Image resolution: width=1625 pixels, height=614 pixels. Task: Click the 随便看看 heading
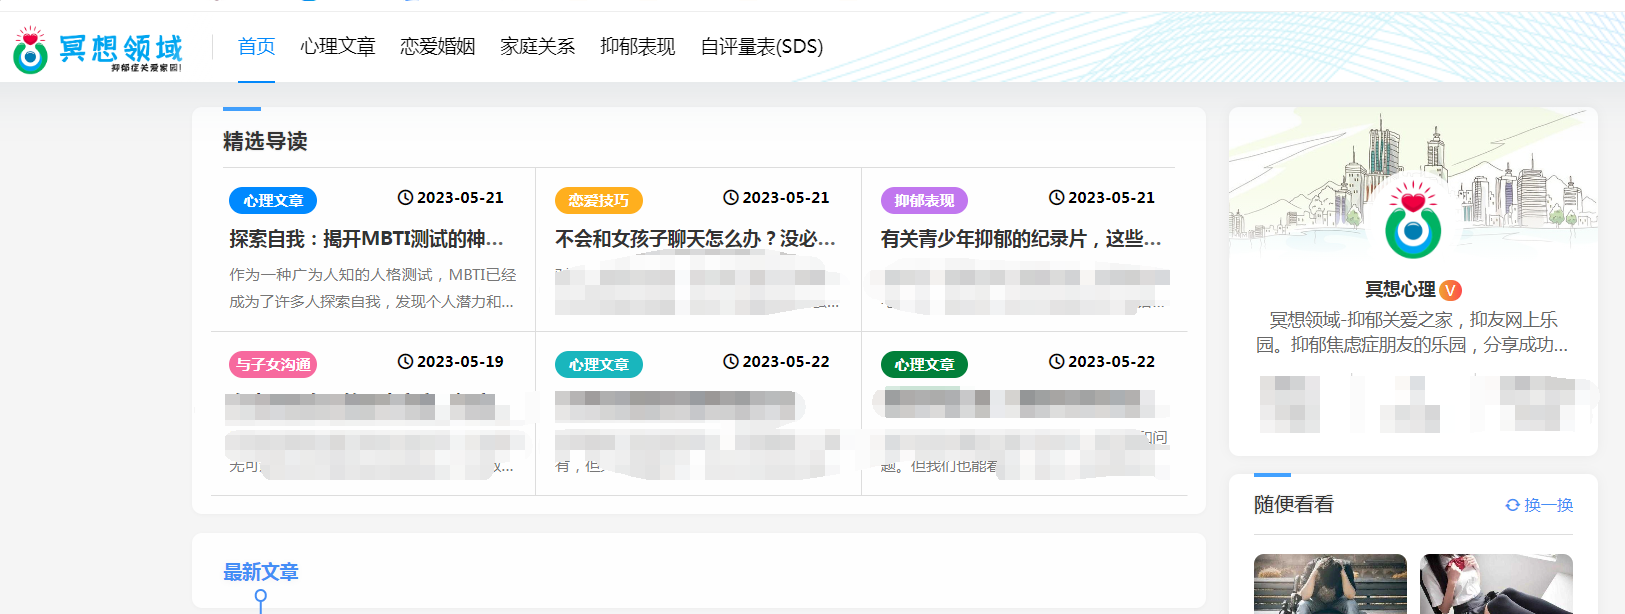pyautogui.click(x=1294, y=505)
